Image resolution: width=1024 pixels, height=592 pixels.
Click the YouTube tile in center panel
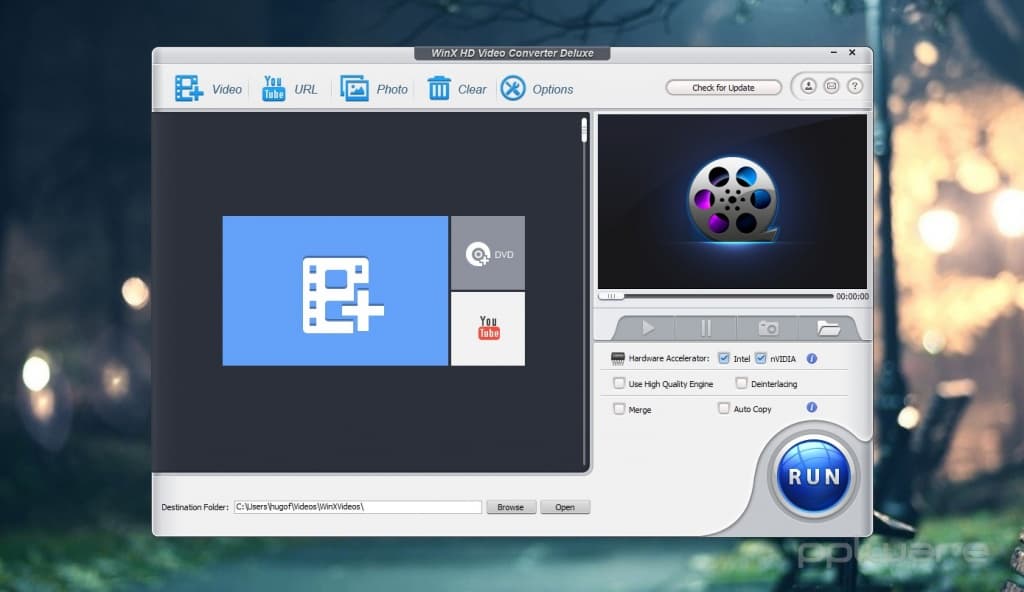(x=488, y=329)
